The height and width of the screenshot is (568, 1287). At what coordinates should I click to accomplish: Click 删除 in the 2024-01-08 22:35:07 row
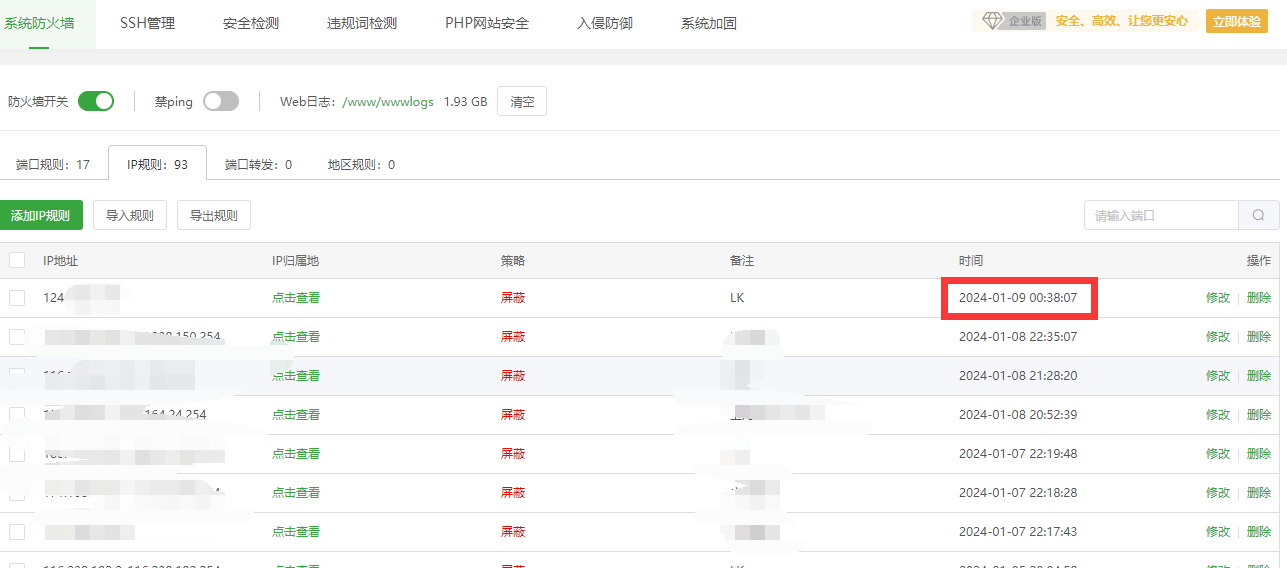tap(1259, 337)
